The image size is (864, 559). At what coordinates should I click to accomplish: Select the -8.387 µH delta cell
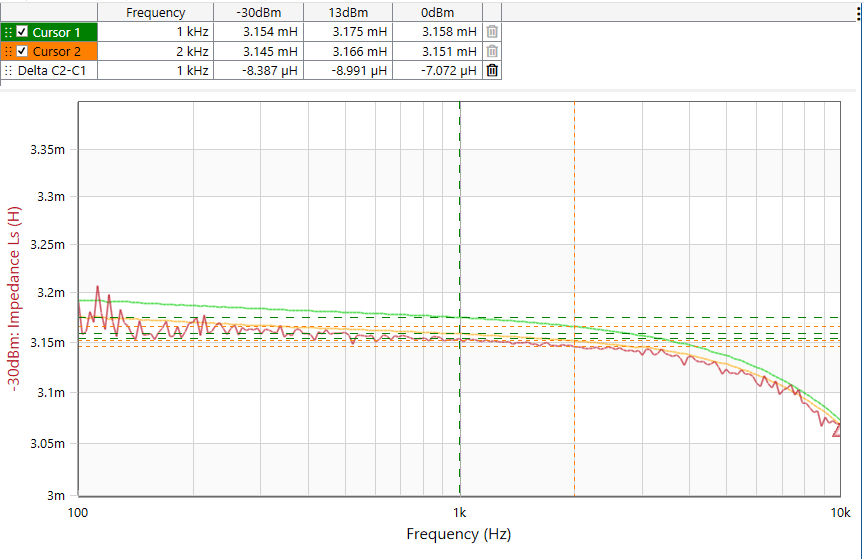(258, 71)
